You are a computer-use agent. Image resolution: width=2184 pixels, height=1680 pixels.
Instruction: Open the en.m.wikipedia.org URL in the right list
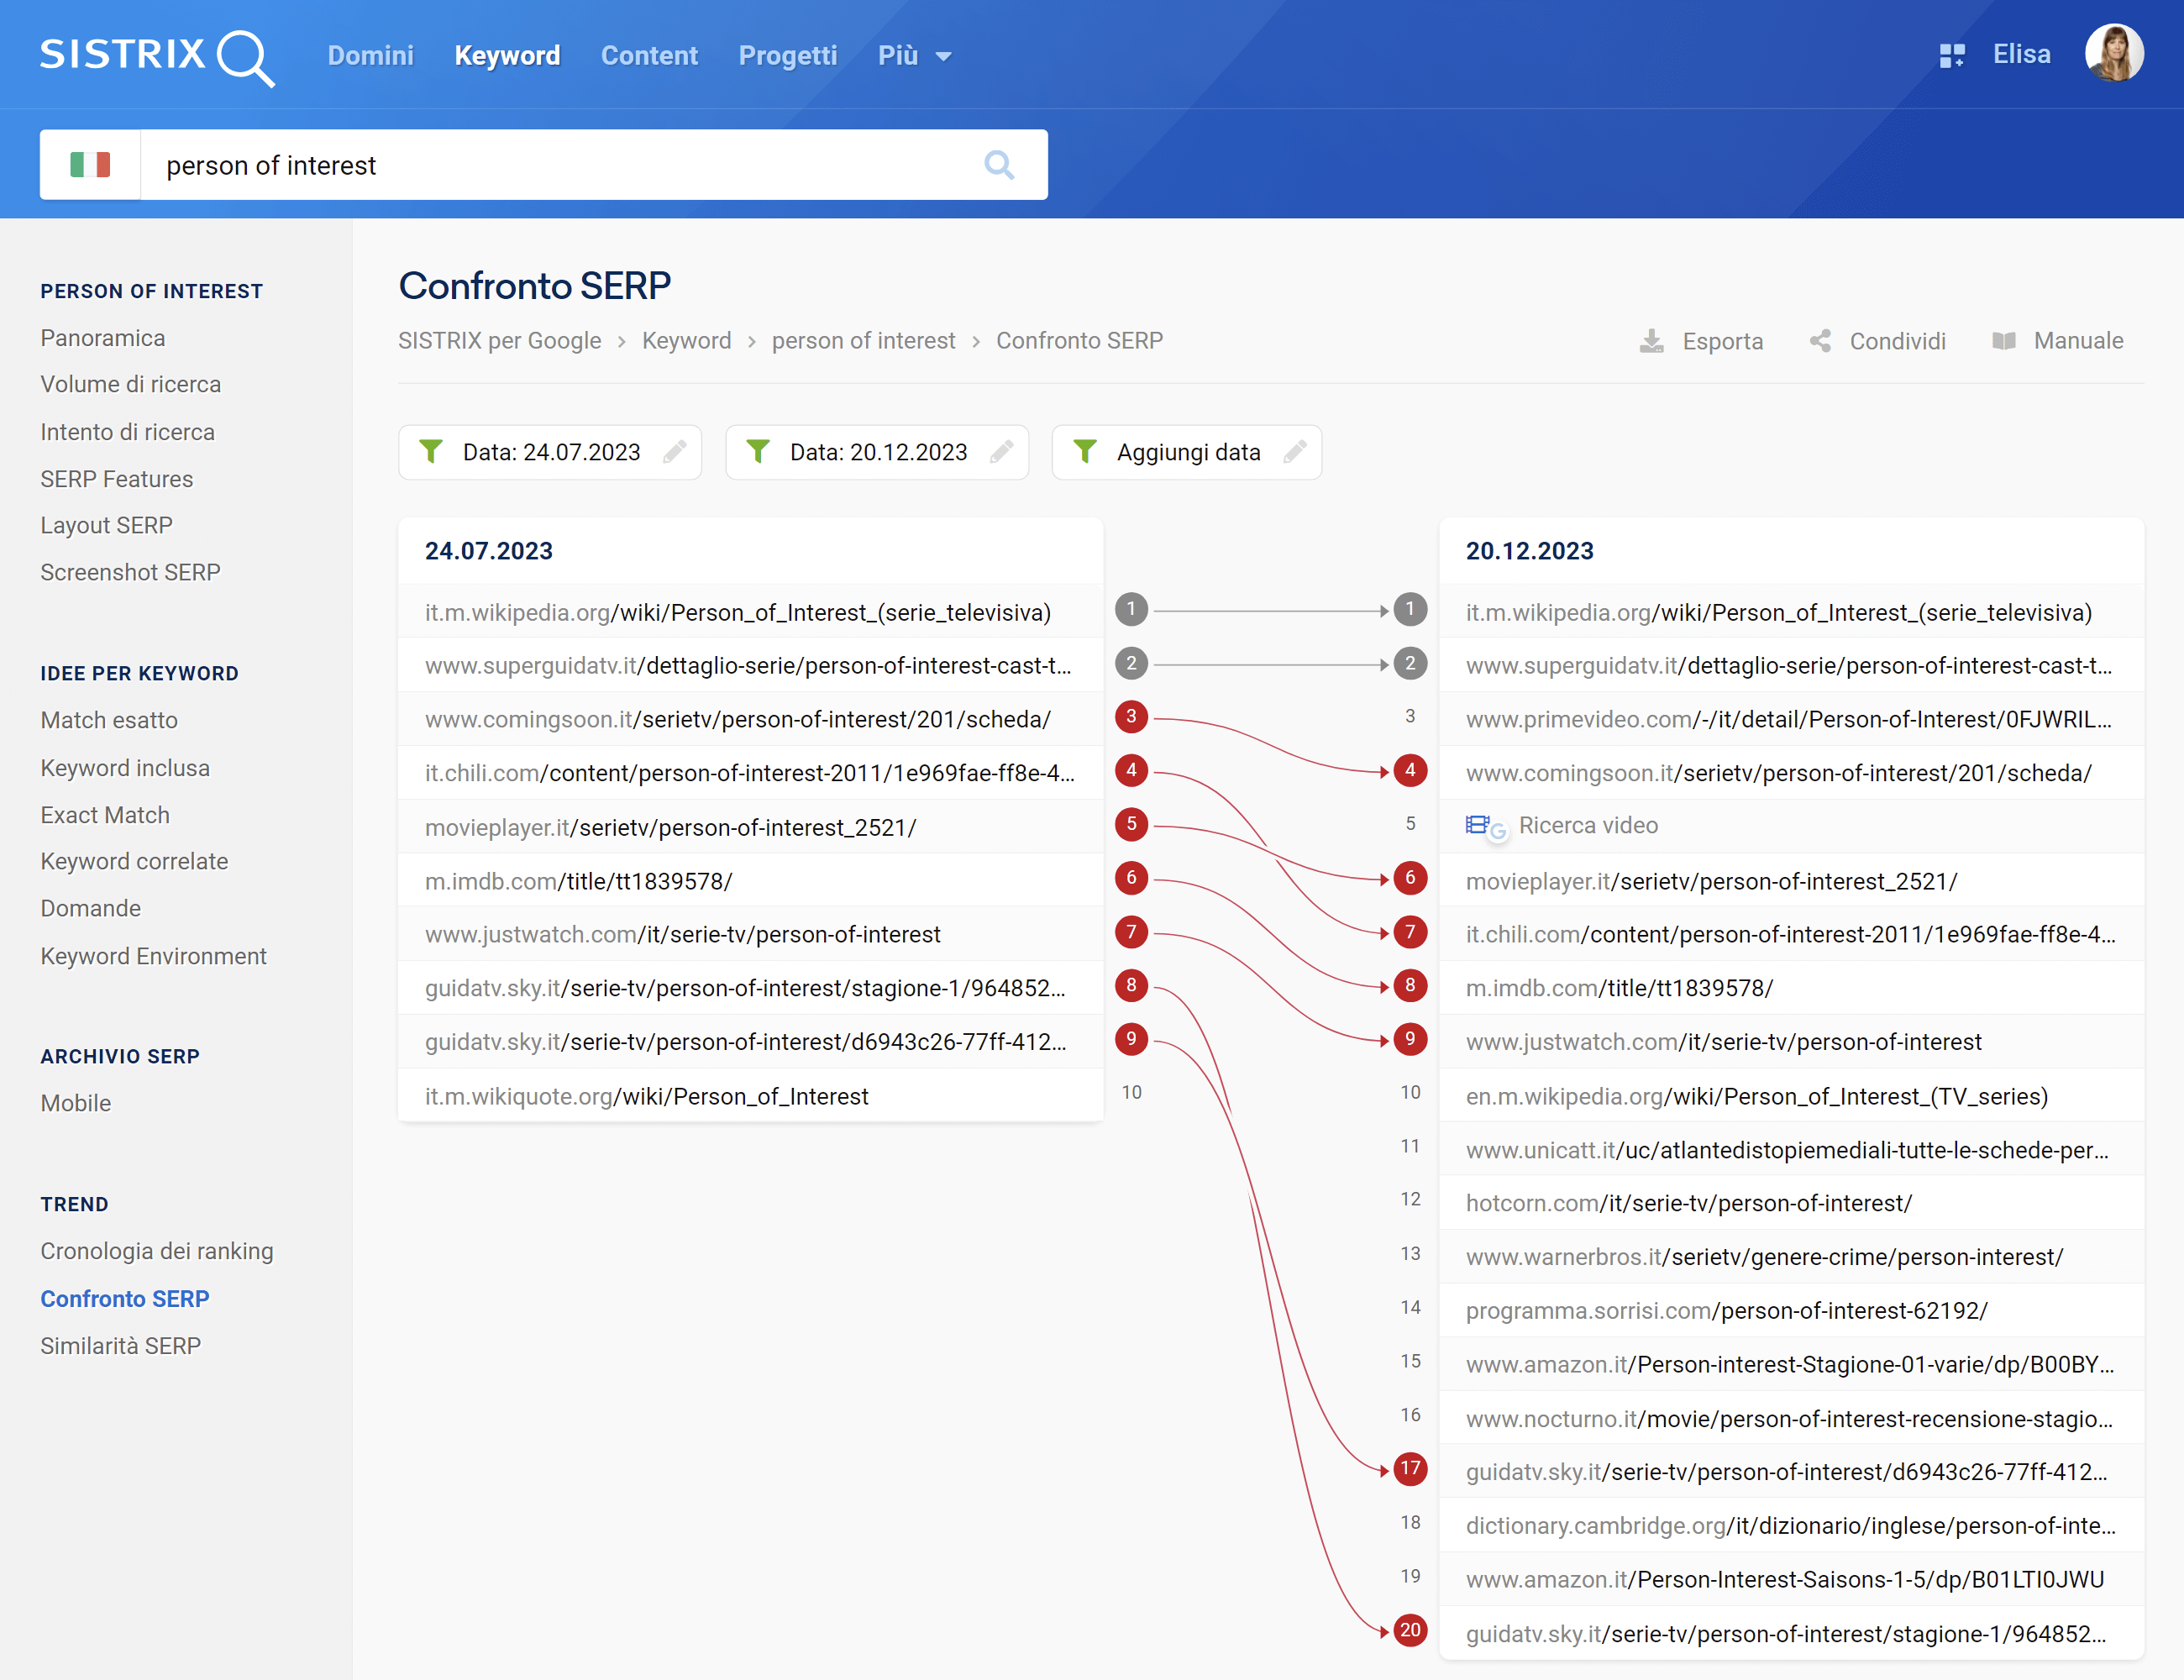click(x=1757, y=1097)
